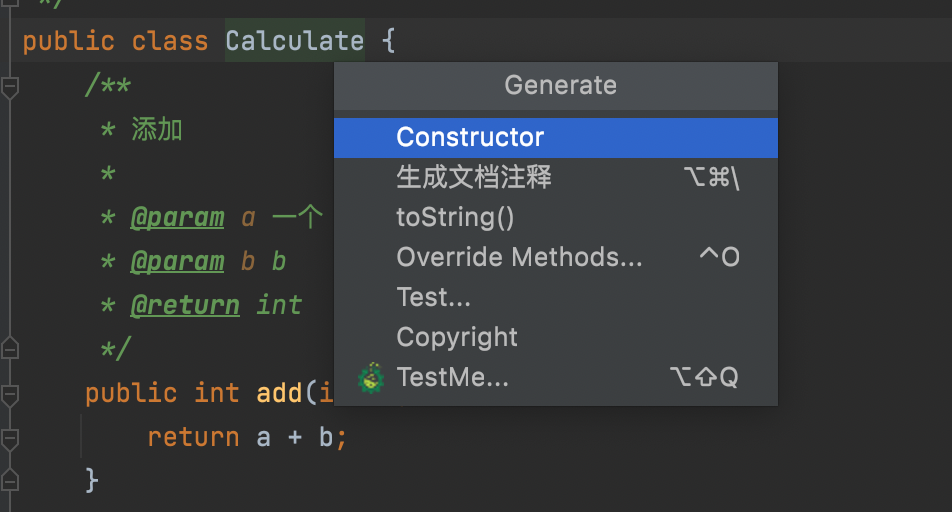Click the add method name
The width and height of the screenshot is (952, 512).
pyautogui.click(x=280, y=393)
